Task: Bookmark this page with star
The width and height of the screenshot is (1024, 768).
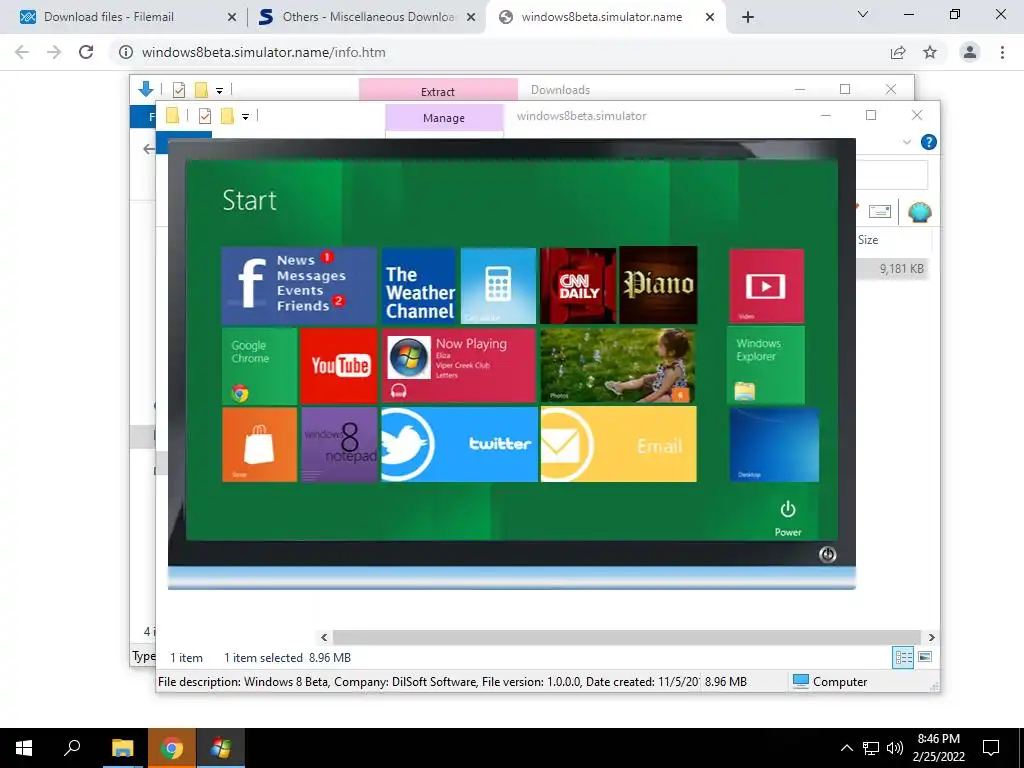Action: [x=930, y=52]
